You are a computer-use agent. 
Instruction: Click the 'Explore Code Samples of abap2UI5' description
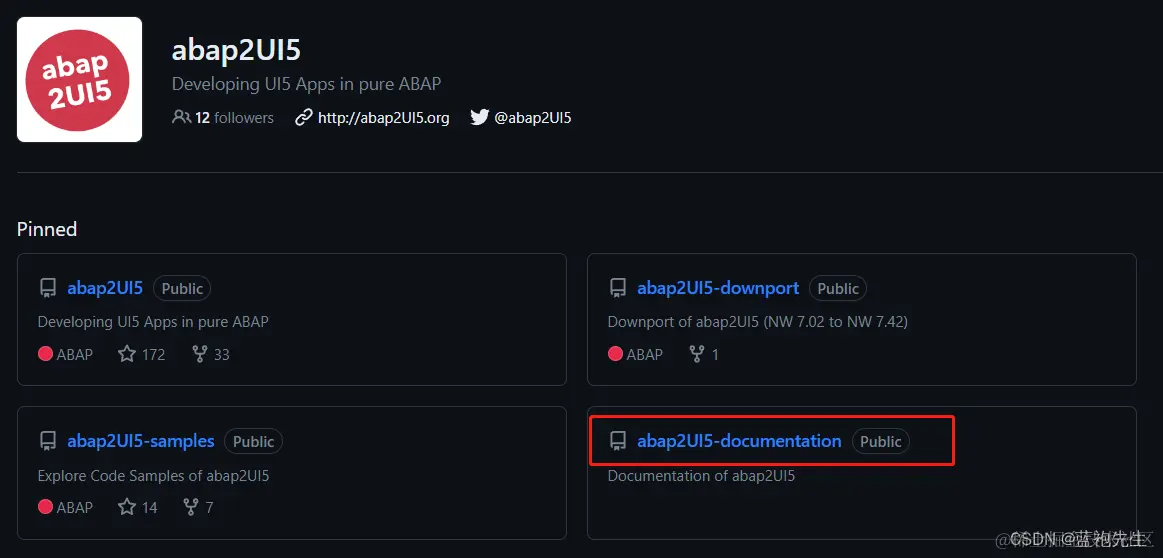(x=154, y=476)
